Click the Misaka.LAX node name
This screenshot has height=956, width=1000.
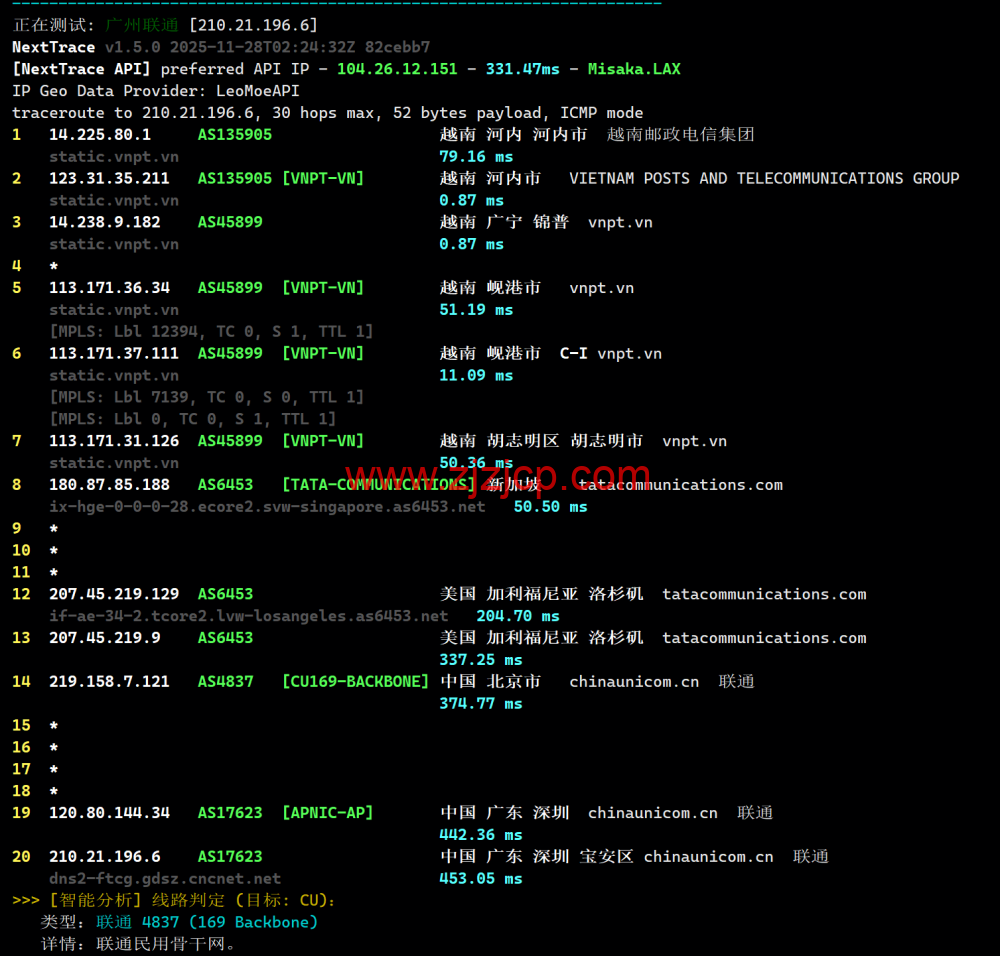tap(634, 69)
